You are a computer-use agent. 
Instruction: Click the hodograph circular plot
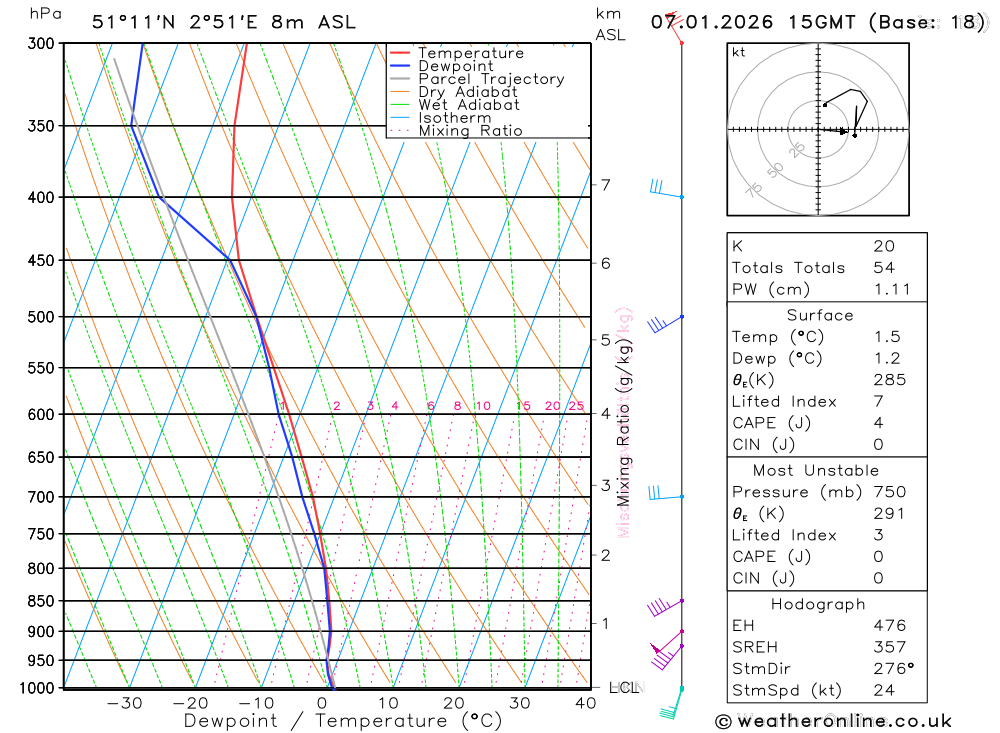(x=818, y=130)
